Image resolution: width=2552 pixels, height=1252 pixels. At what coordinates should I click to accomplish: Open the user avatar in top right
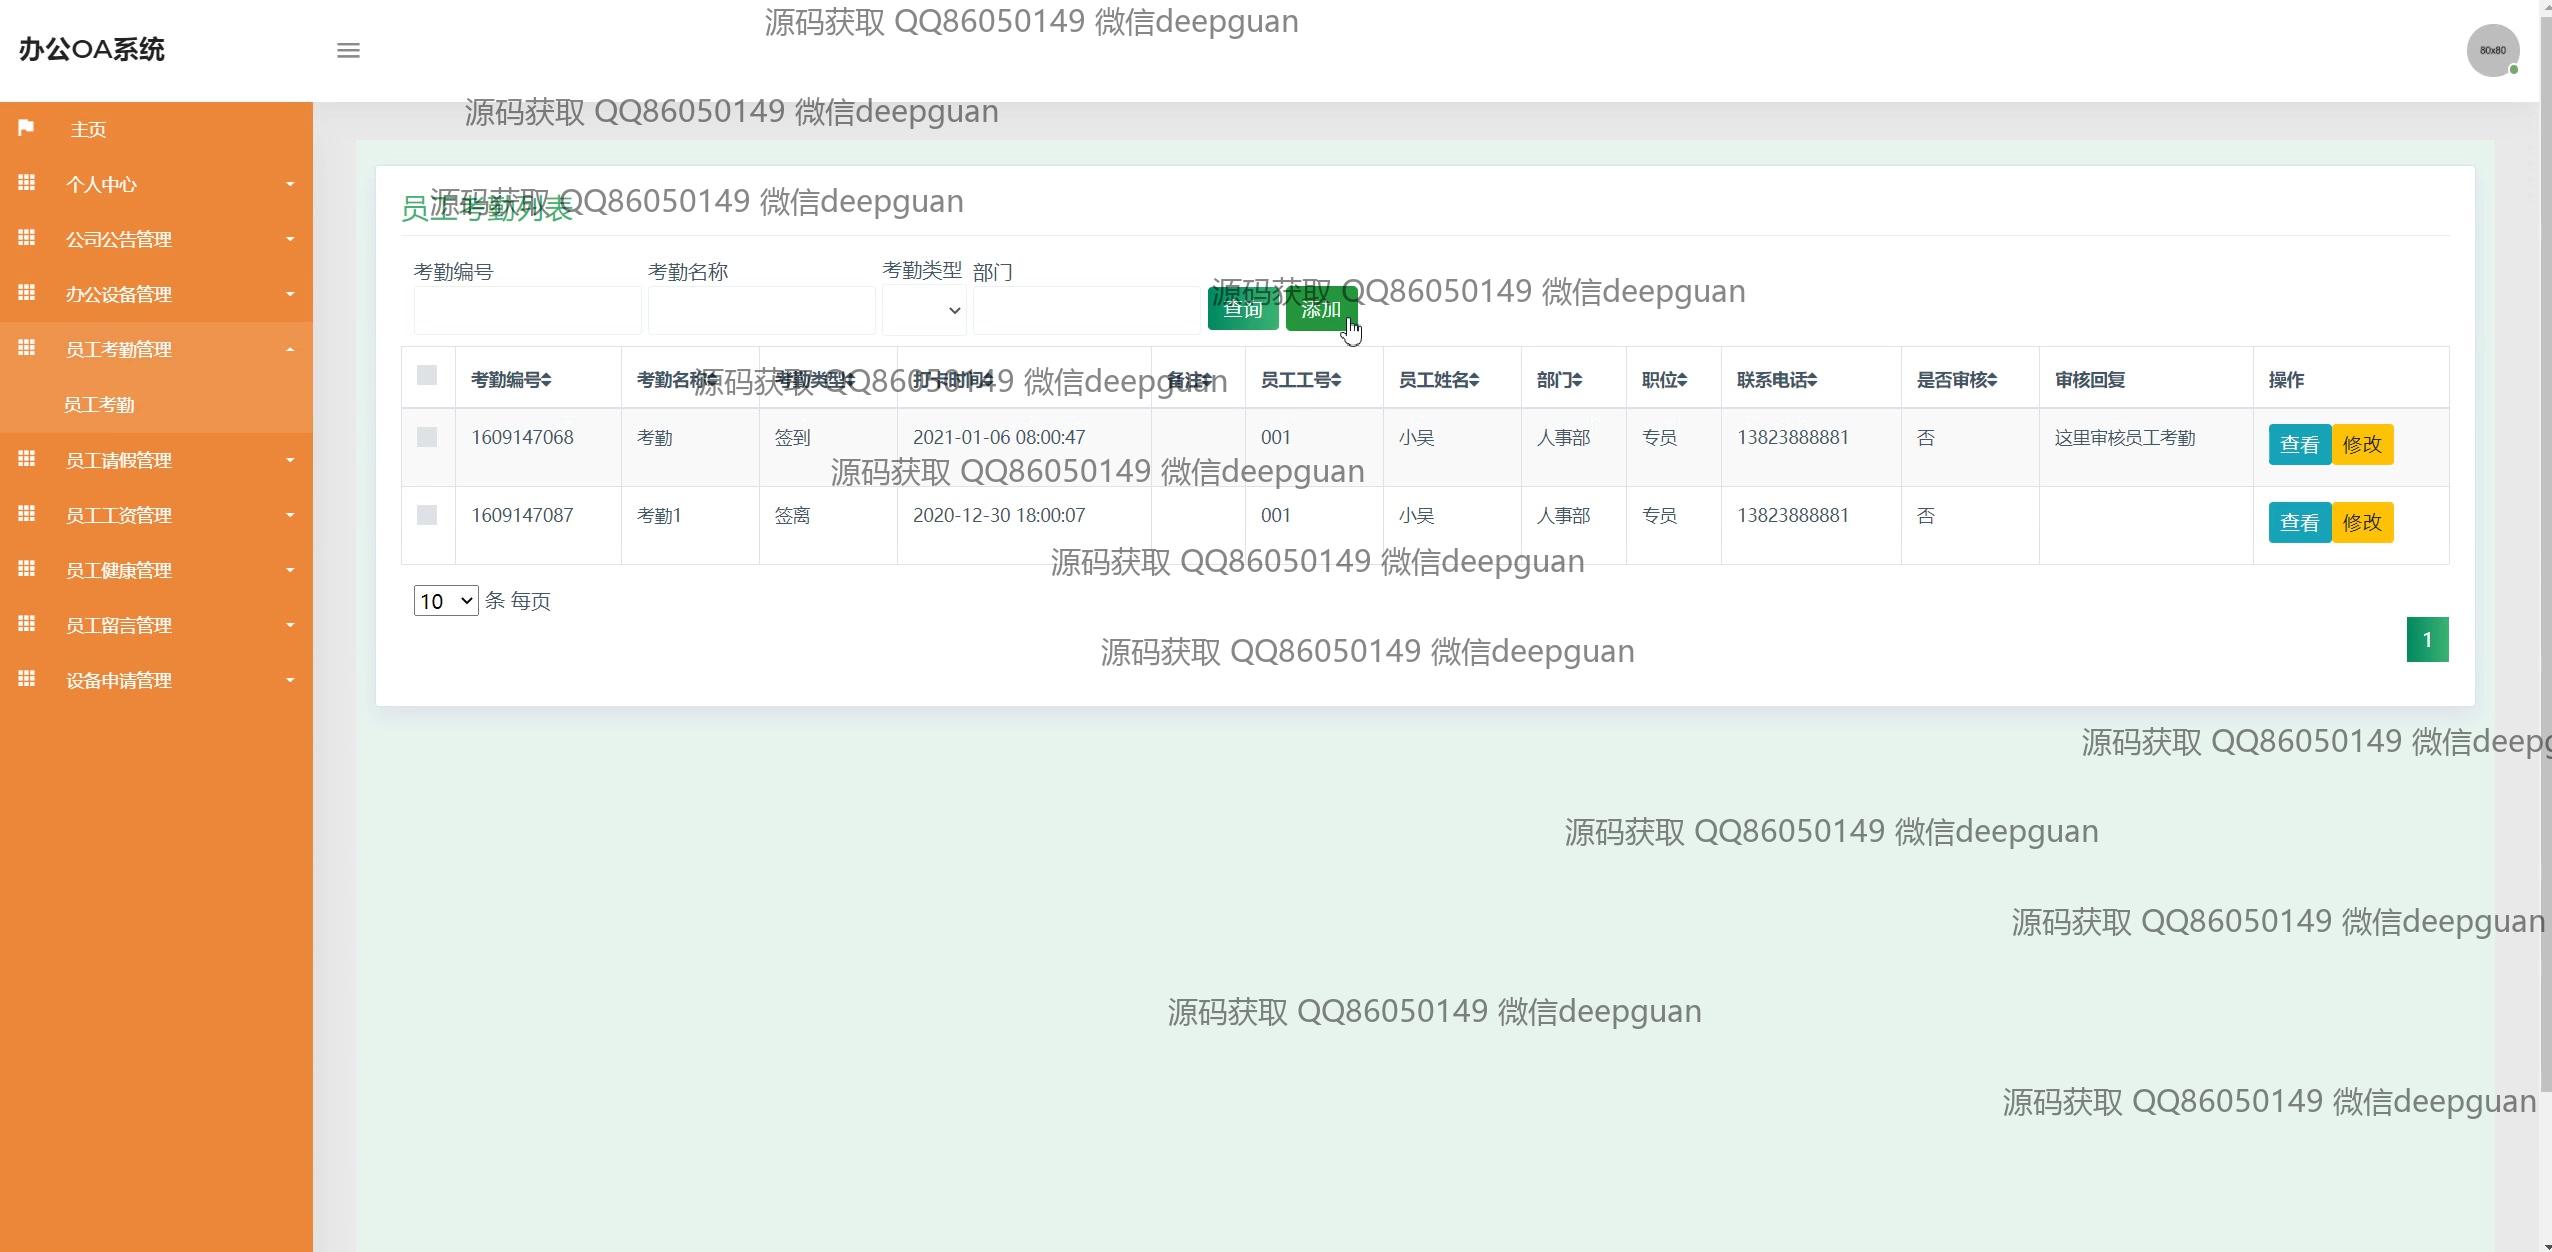2492,50
